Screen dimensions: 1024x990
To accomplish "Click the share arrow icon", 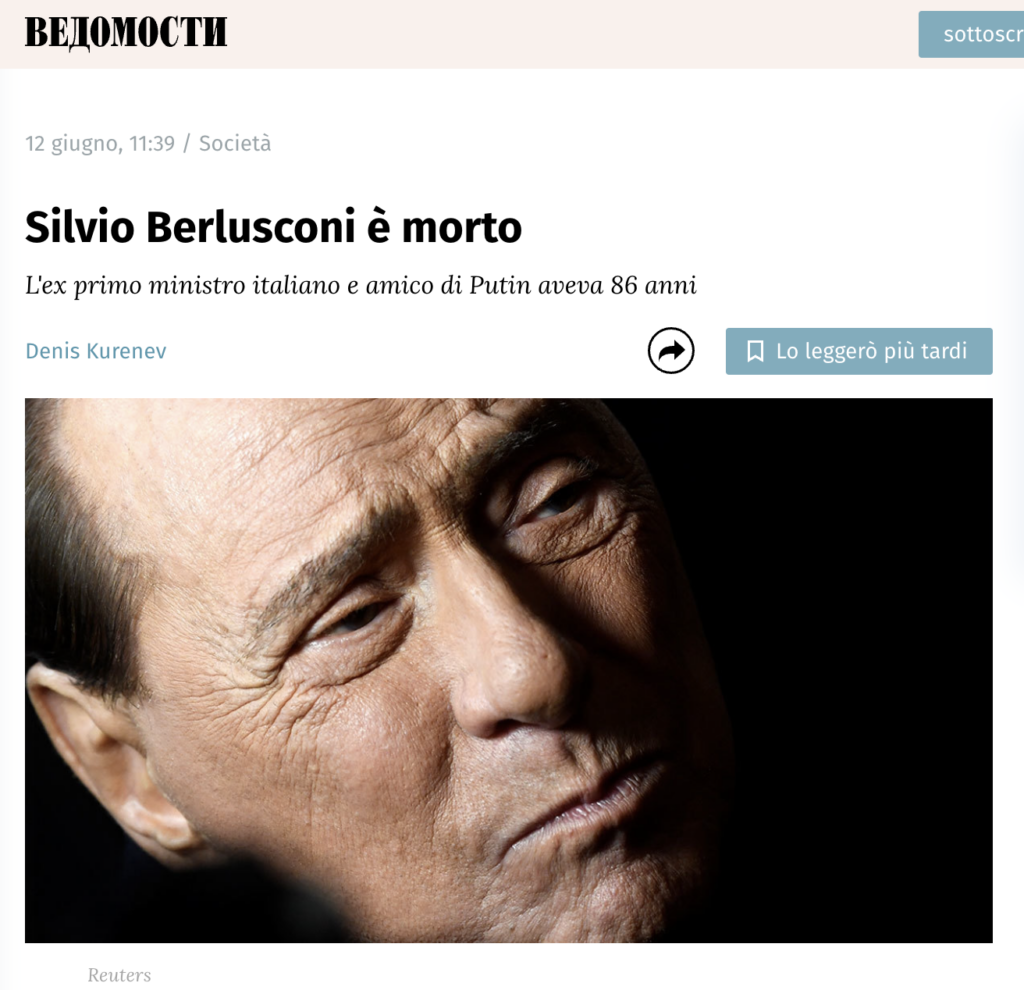I will [x=671, y=351].
